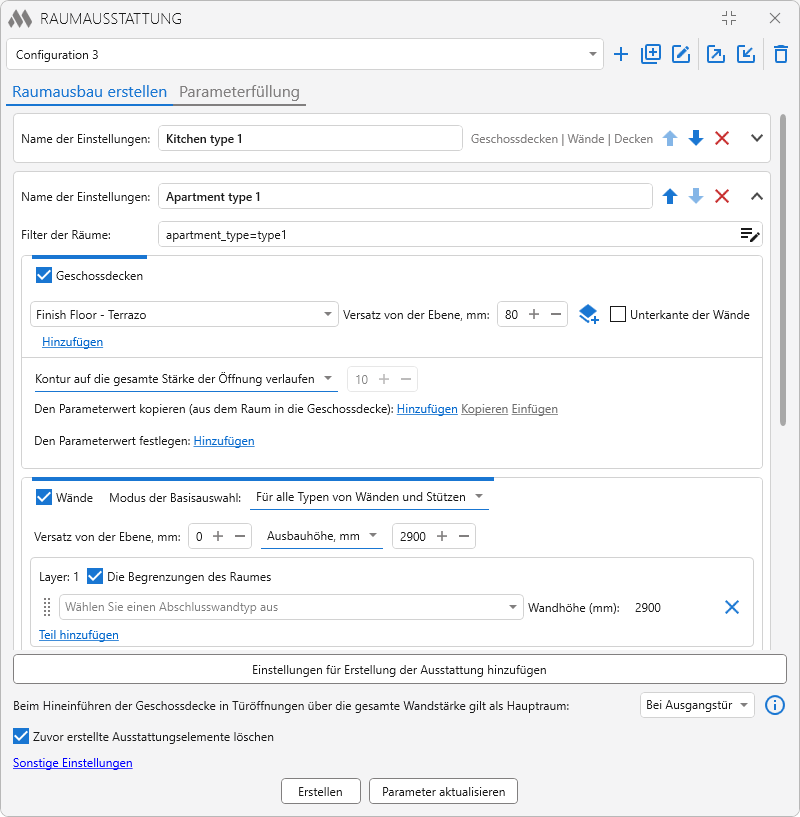Uncheck Die Begrenzungen des Raumes

[95, 576]
